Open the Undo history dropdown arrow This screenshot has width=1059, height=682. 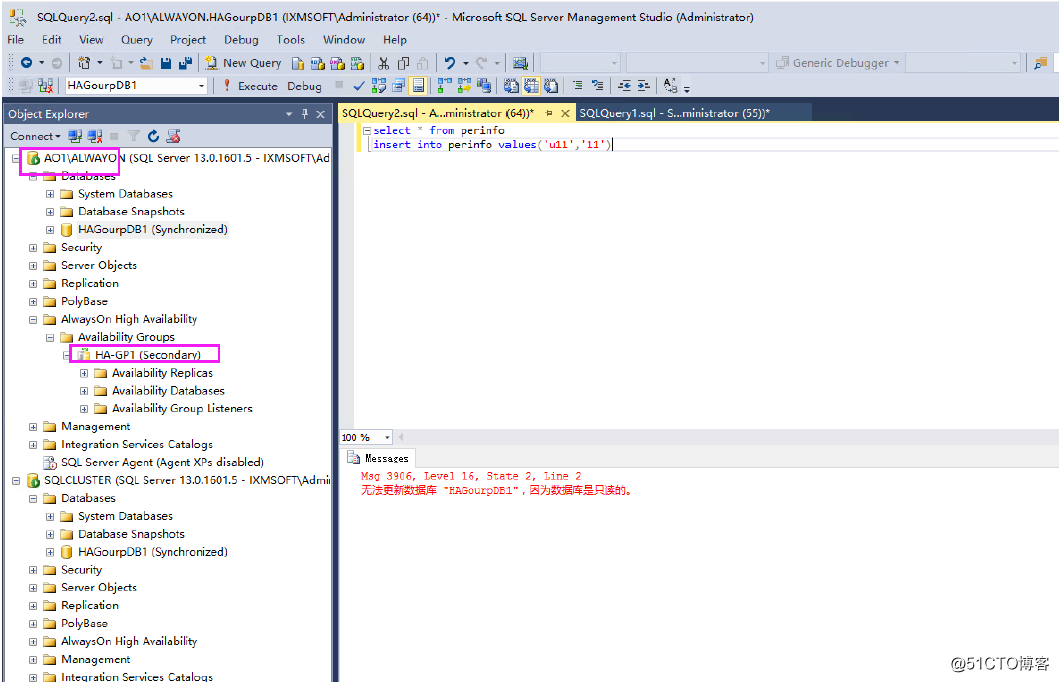pyautogui.click(x=465, y=63)
